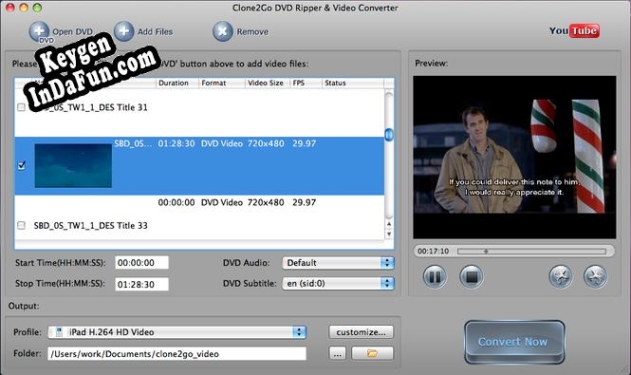631x375 pixels.
Task: Open the YouTube logo button
Action: coord(574,31)
